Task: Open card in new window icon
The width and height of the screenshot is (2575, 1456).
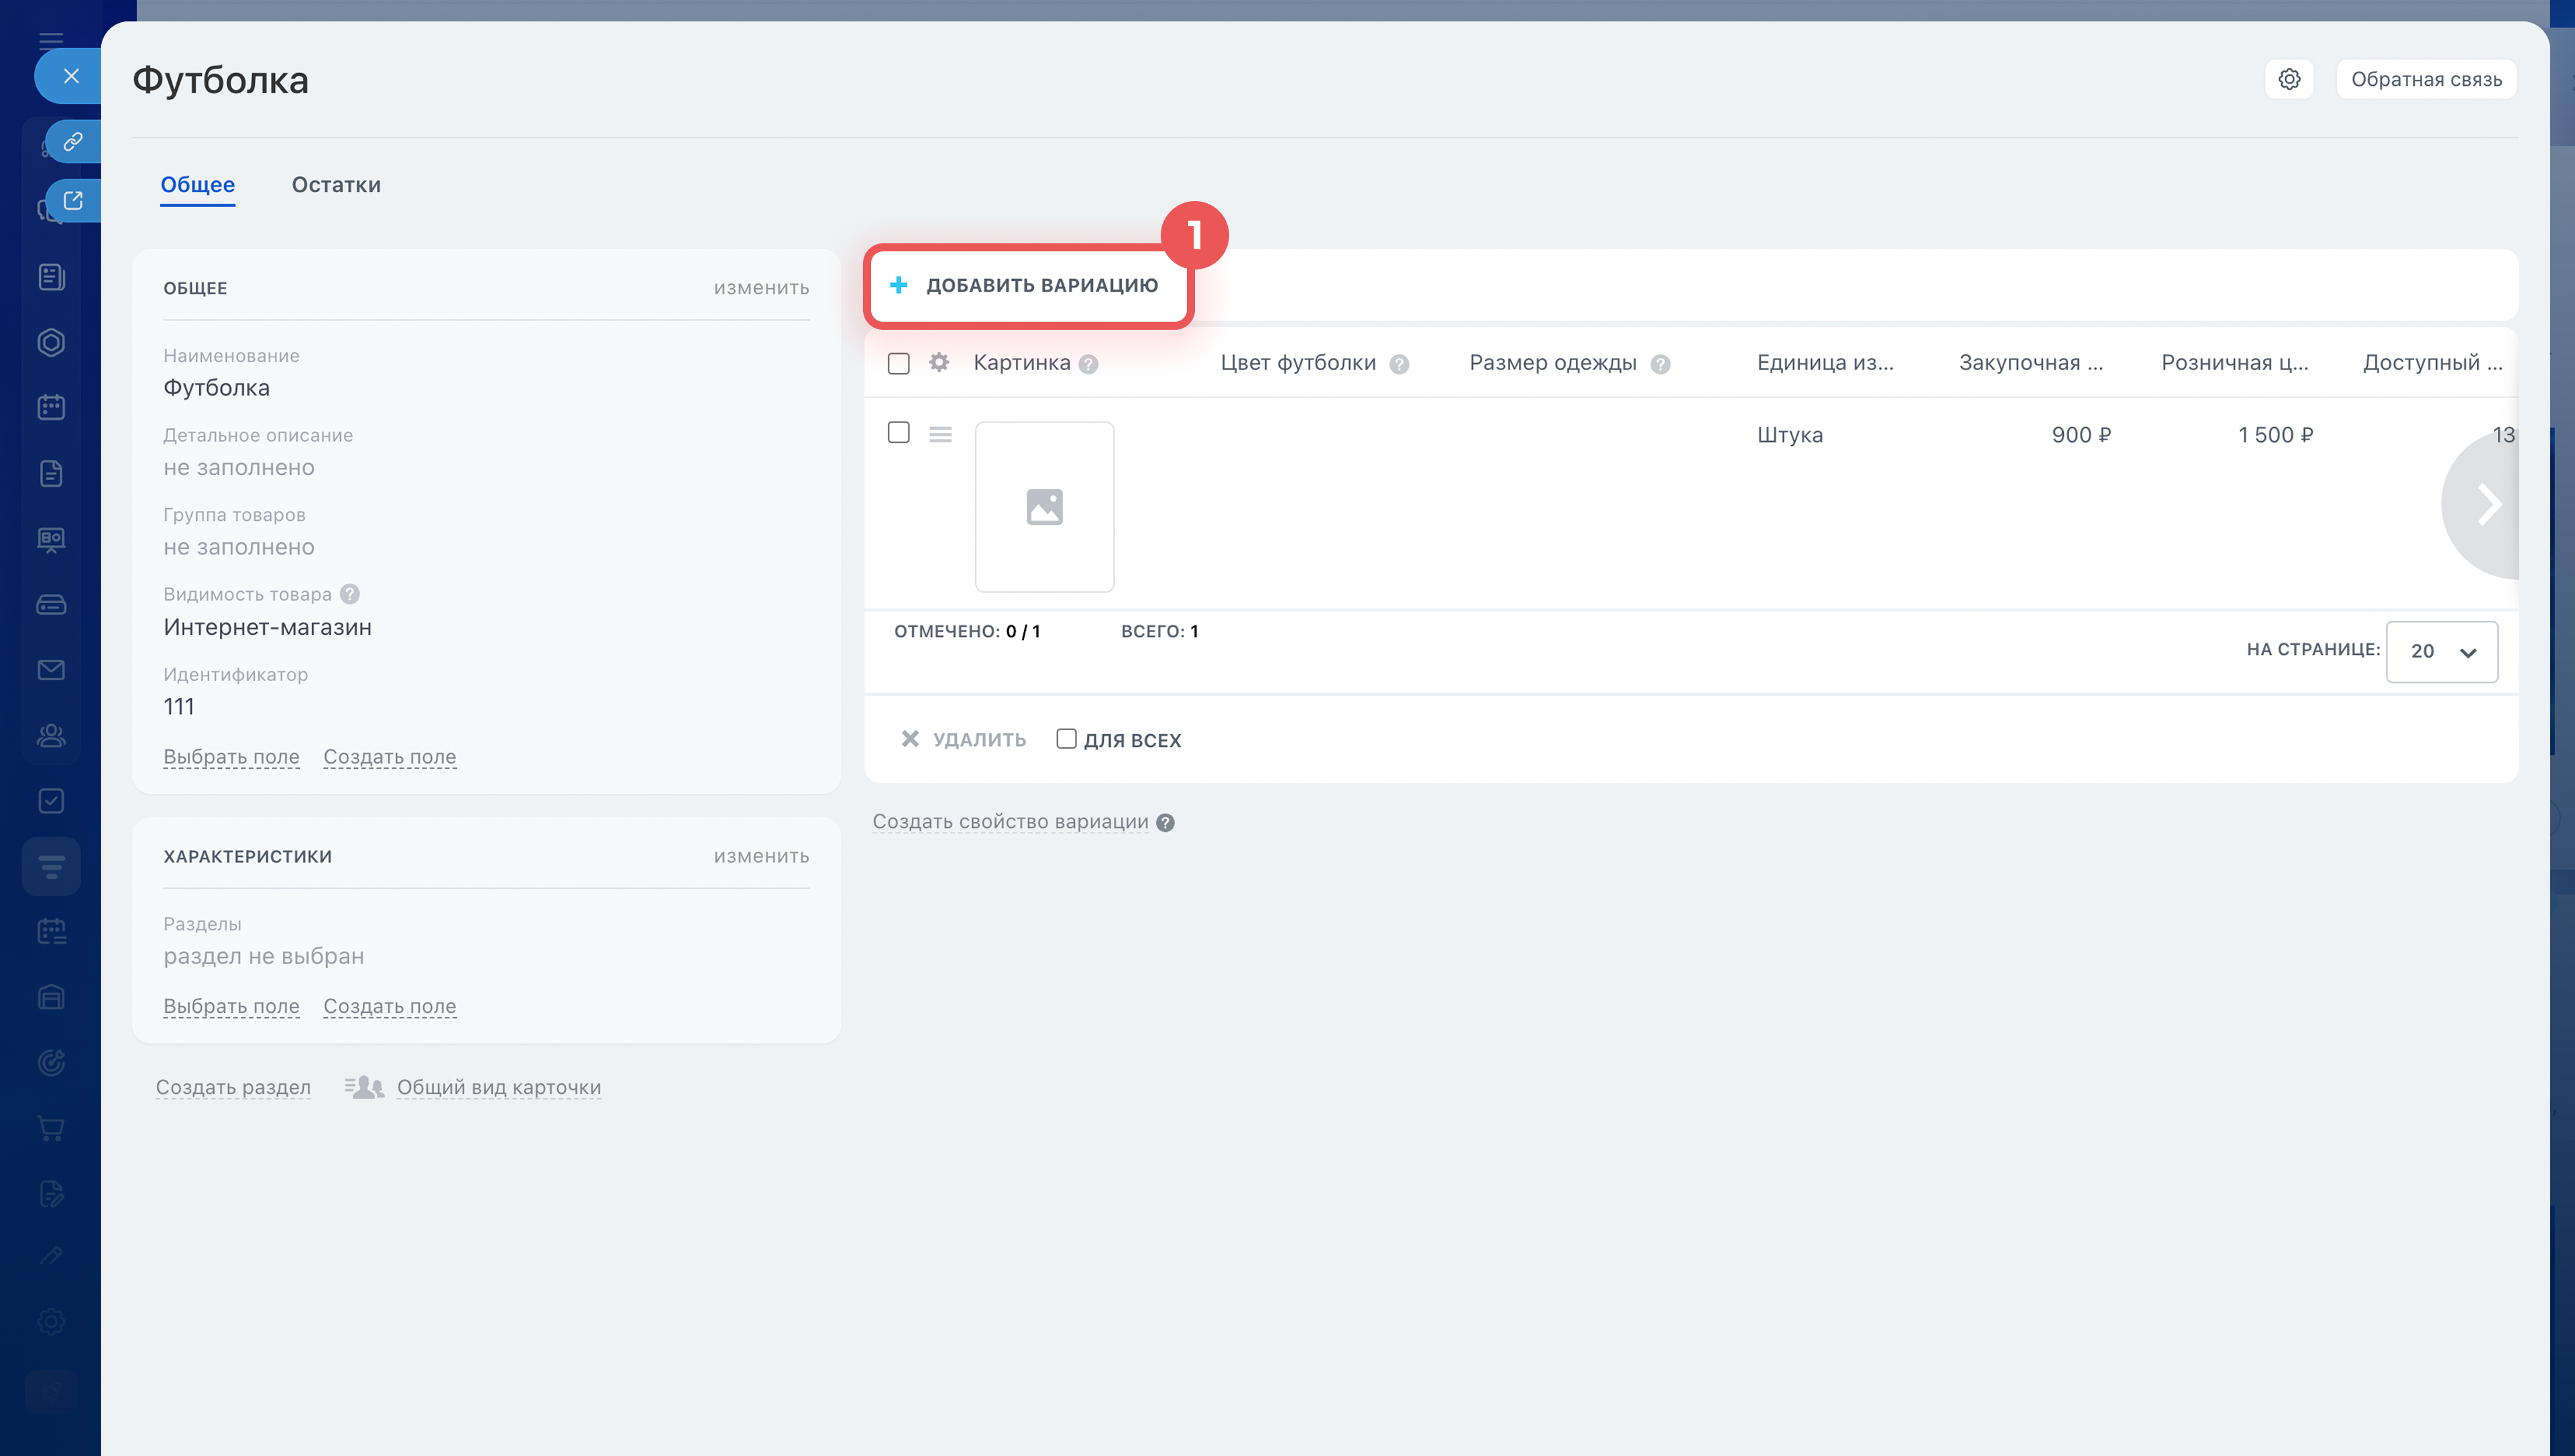Action: 72,201
